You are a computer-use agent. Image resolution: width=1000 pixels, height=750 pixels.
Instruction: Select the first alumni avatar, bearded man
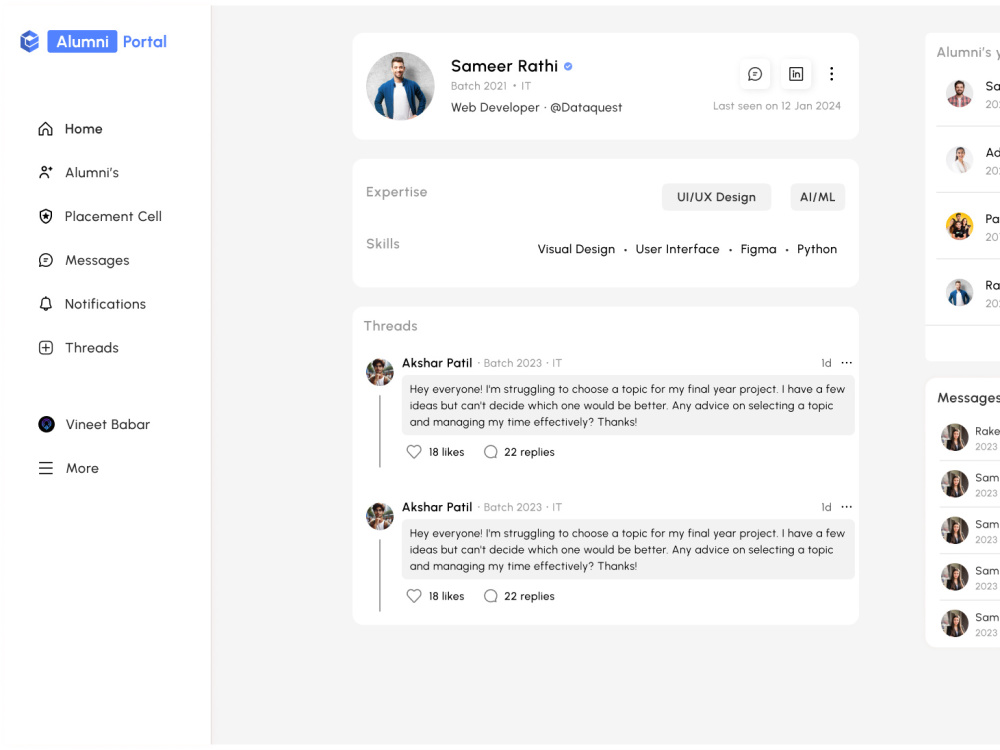click(x=959, y=93)
